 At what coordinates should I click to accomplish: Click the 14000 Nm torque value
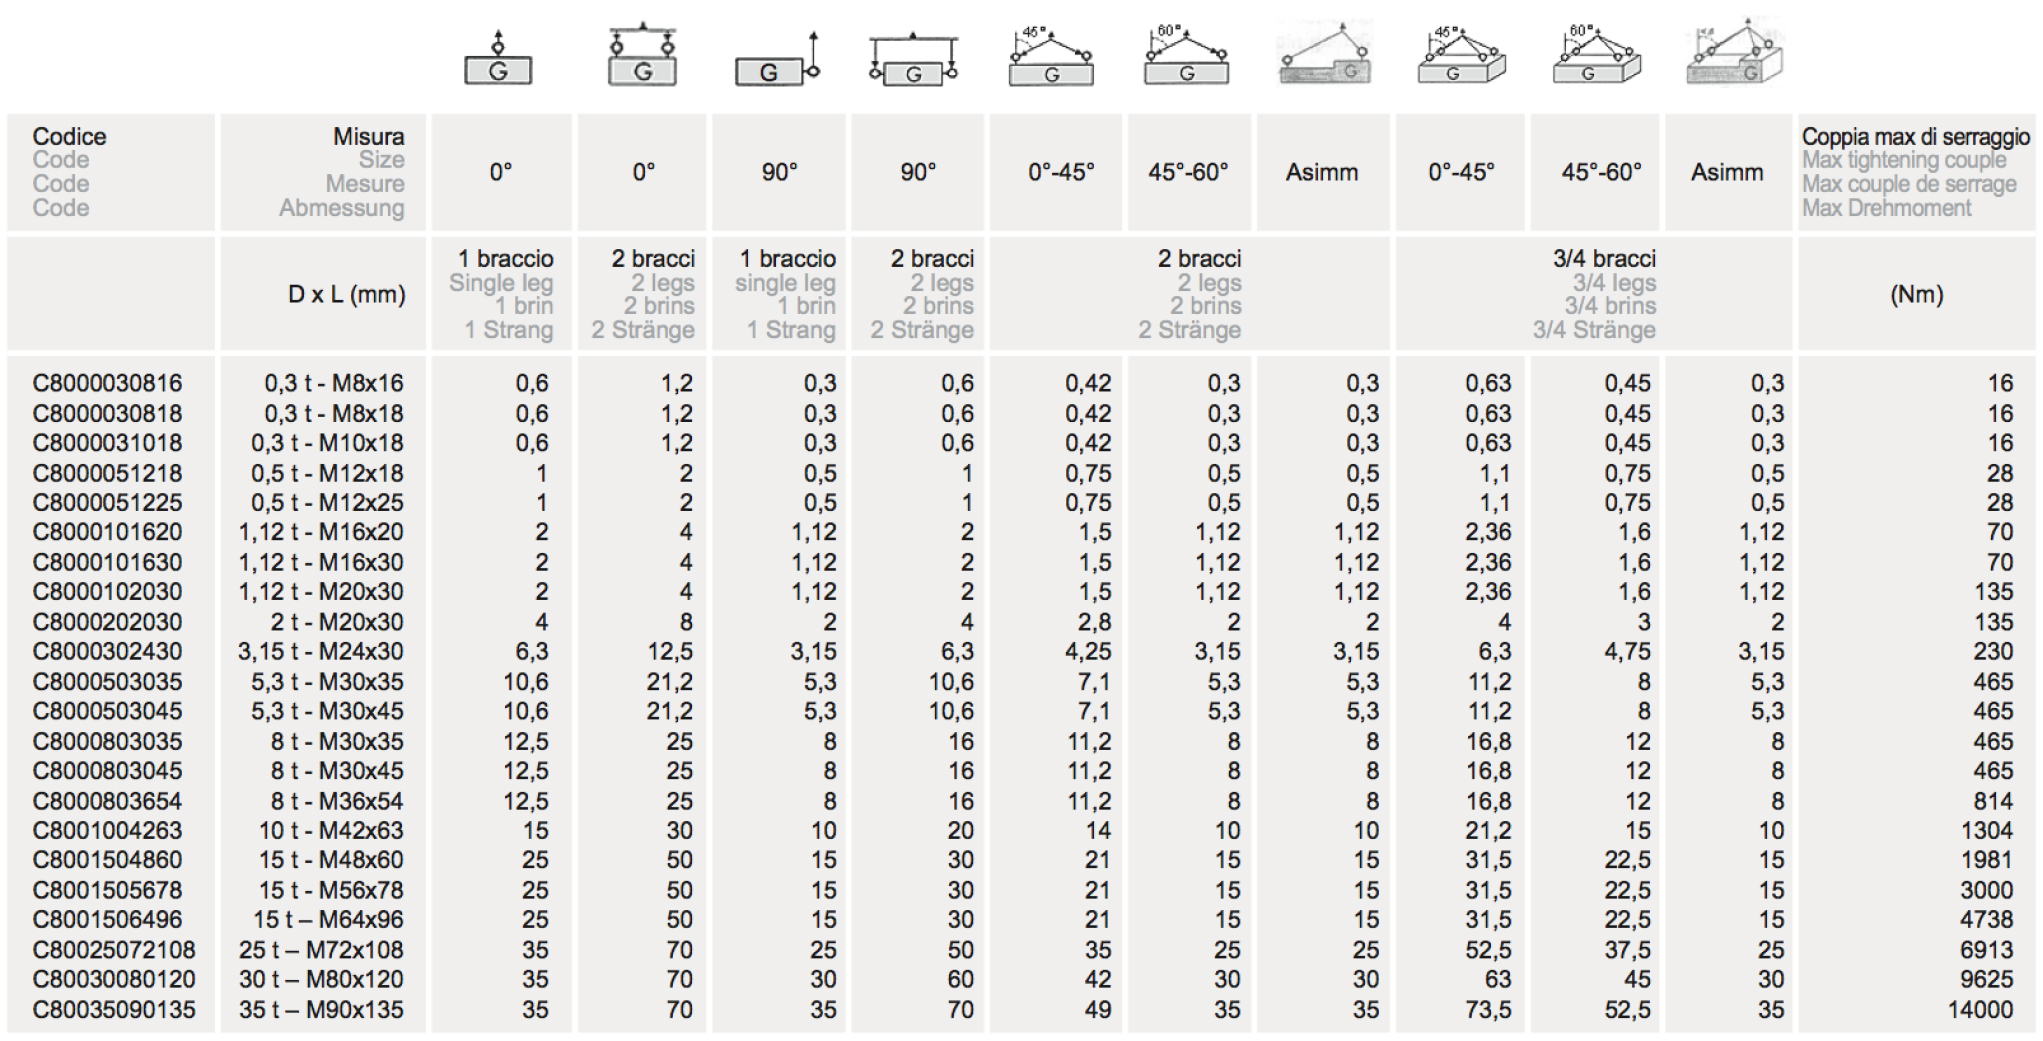tap(1979, 1010)
